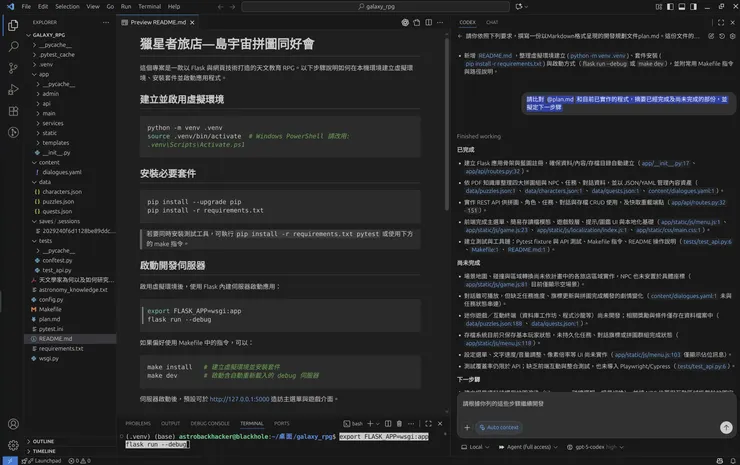Switch to the Ports panel tab
Viewport: 740px width, 465px height.
(281, 423)
